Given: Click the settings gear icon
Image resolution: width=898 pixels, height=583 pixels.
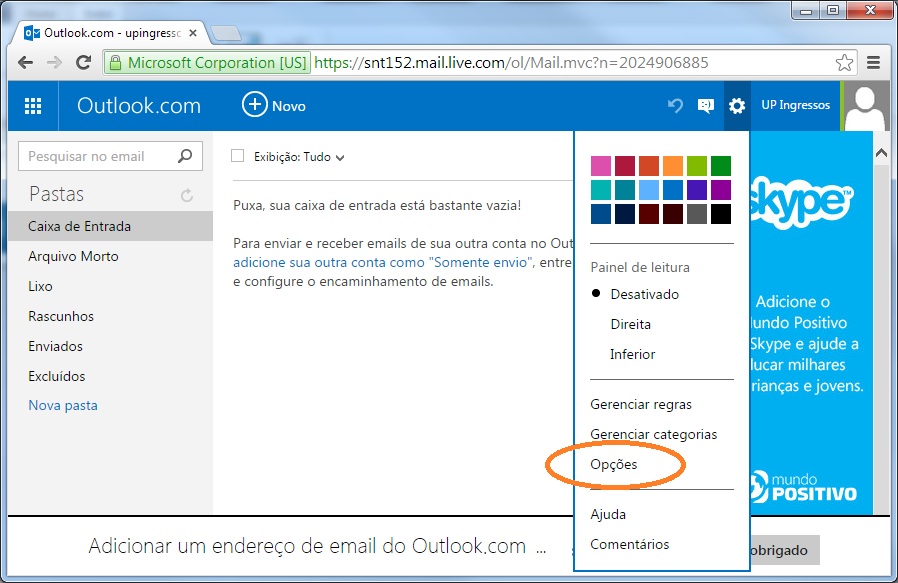Looking at the screenshot, I should (x=737, y=106).
